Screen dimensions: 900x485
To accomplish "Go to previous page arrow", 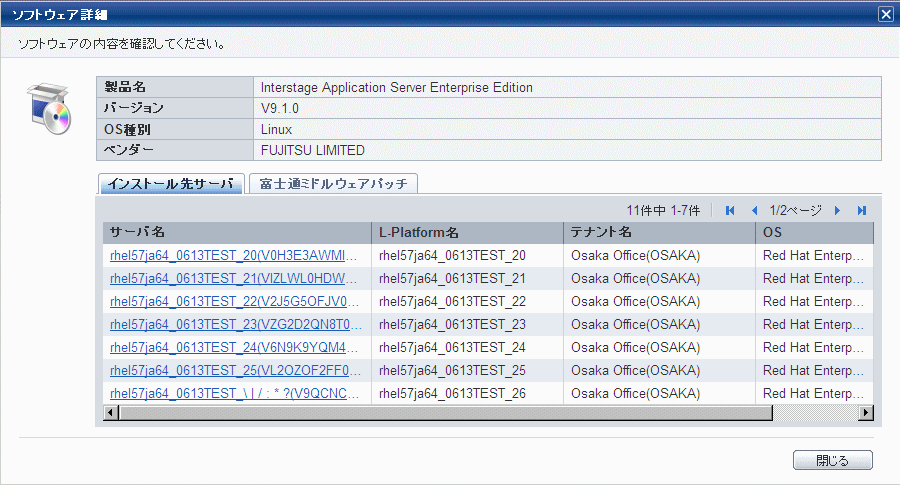I will pyautogui.click(x=754, y=211).
